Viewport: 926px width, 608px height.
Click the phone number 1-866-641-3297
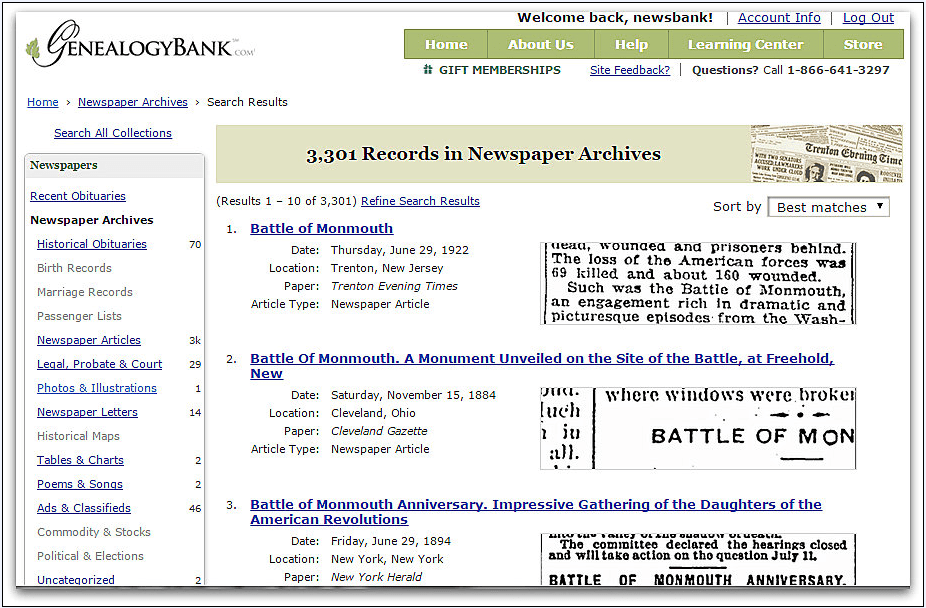click(838, 70)
